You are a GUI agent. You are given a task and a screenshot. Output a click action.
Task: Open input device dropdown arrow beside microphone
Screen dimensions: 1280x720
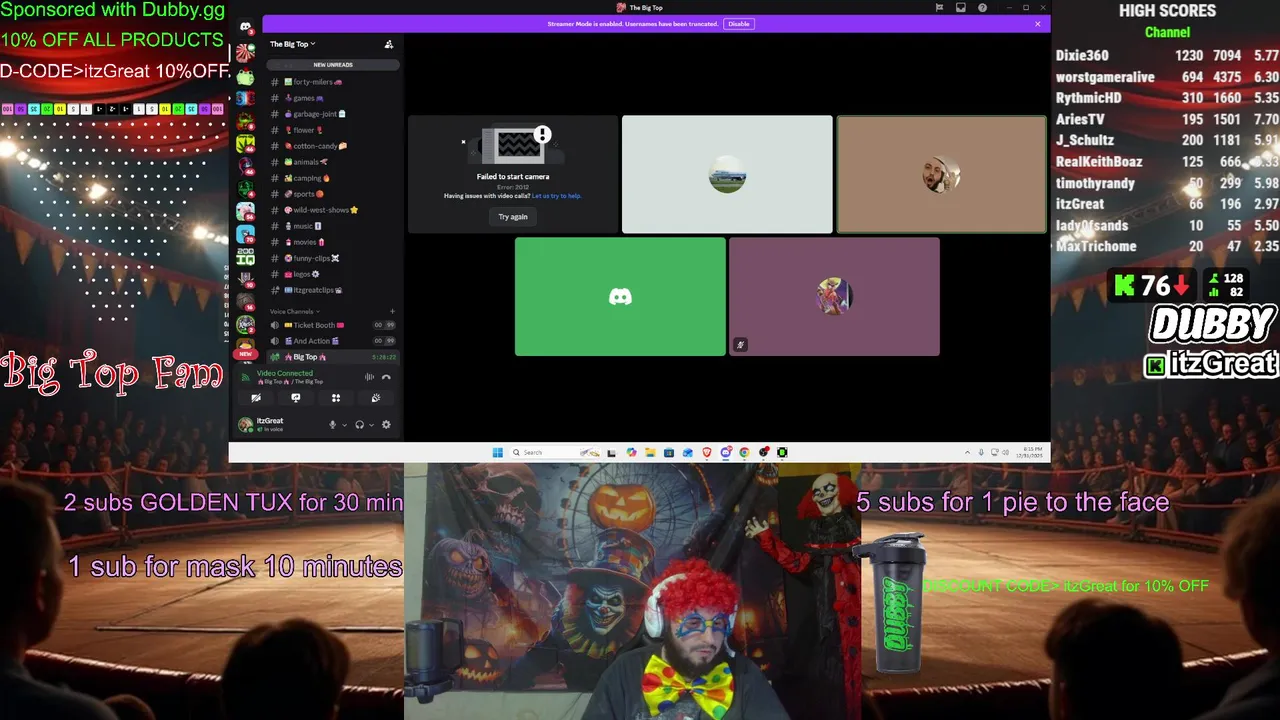pos(344,425)
